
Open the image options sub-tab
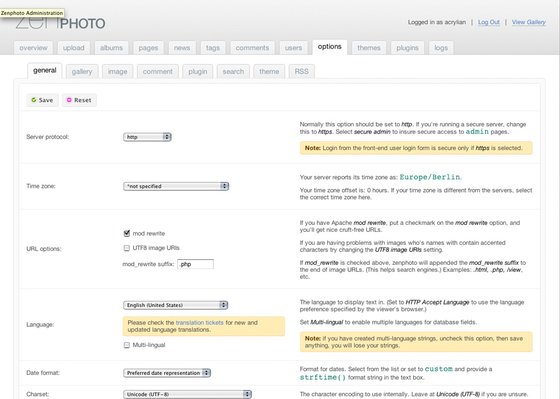(x=118, y=71)
